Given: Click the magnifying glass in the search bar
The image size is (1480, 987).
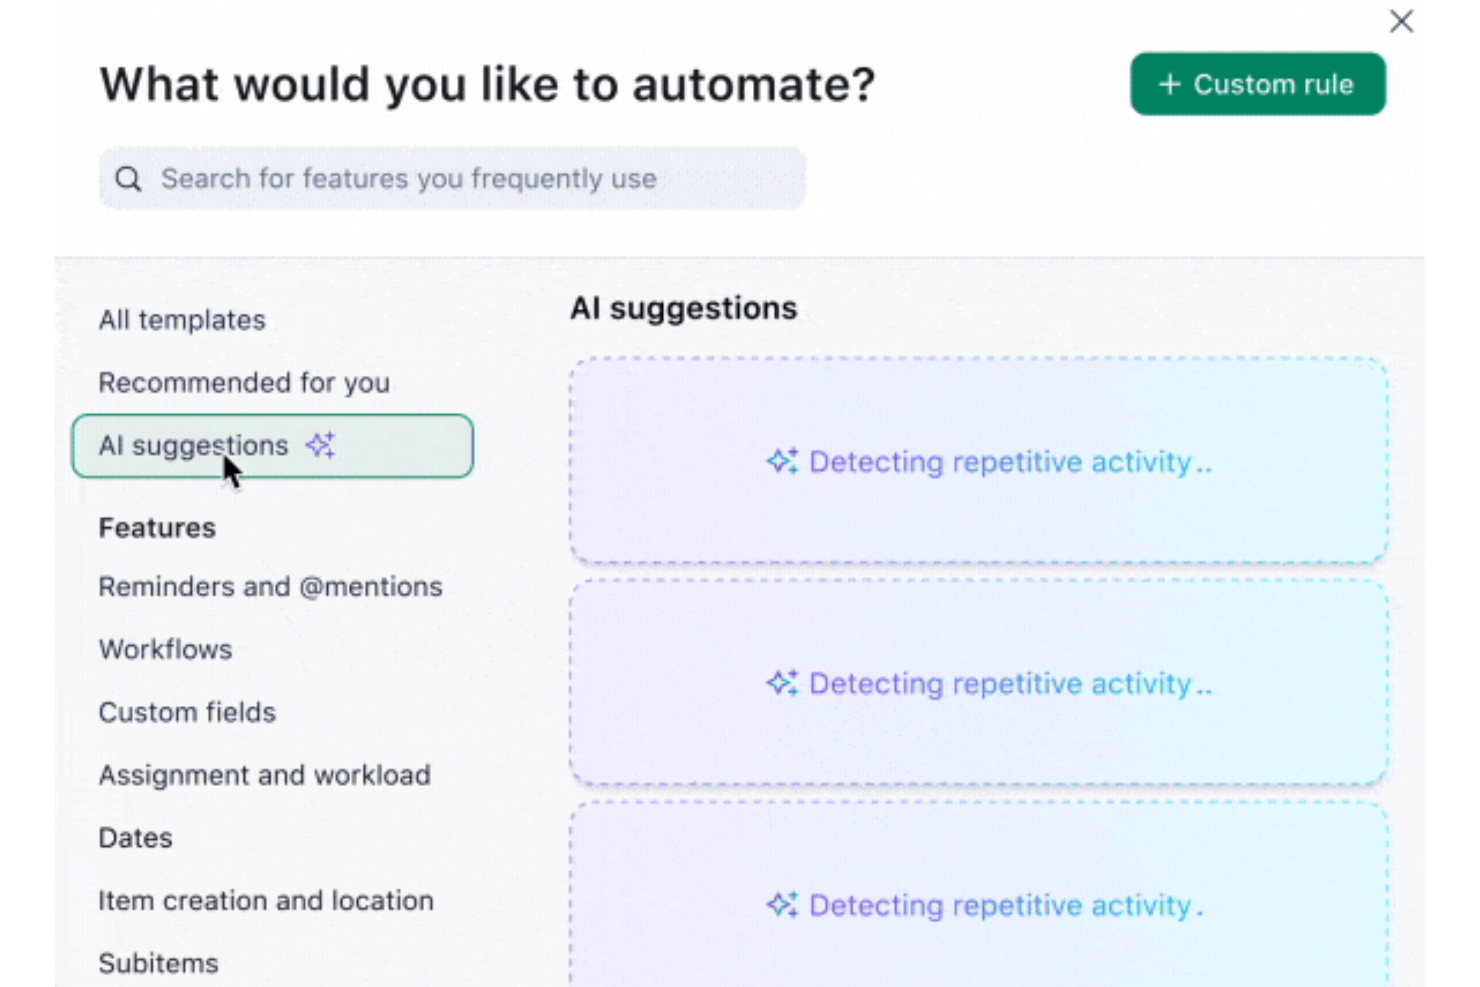Looking at the screenshot, I should click(128, 178).
